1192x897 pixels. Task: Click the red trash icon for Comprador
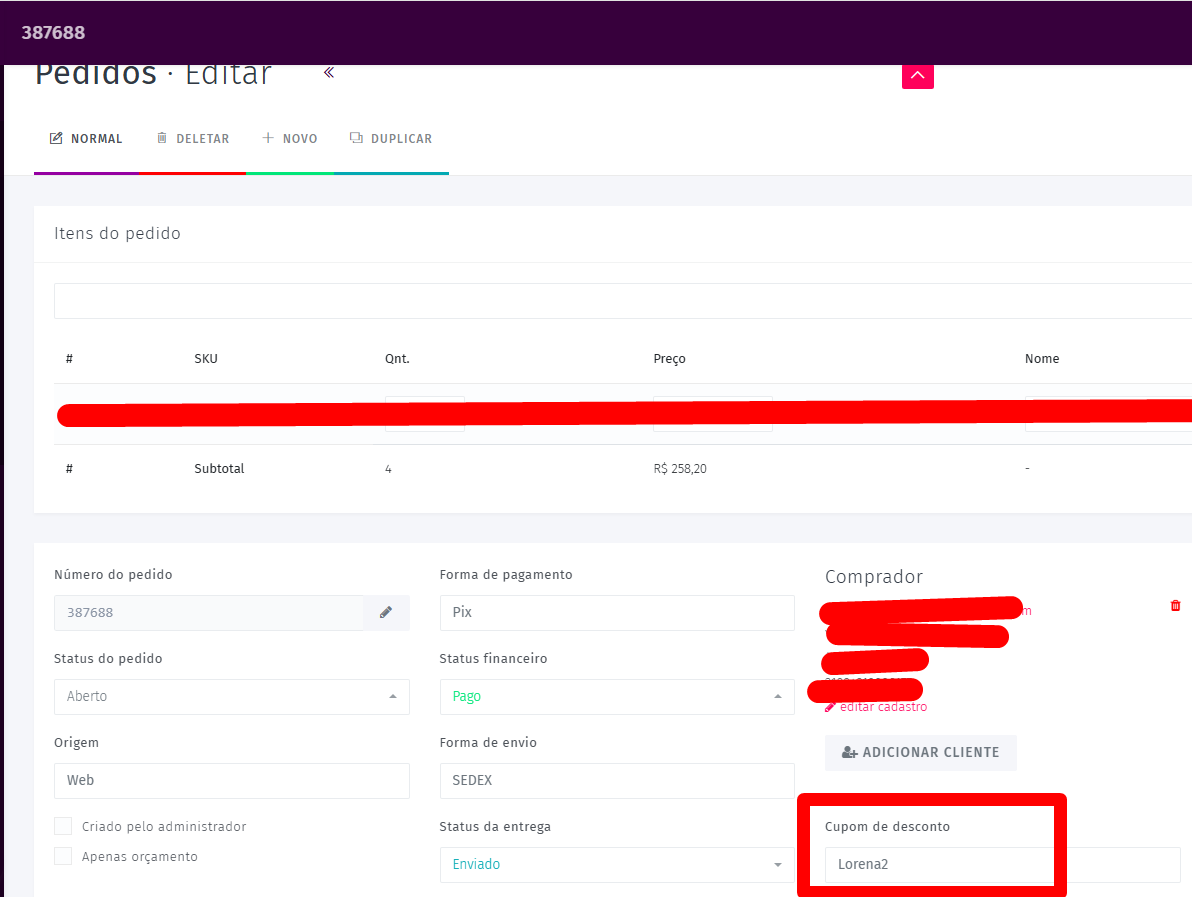coord(1175,605)
